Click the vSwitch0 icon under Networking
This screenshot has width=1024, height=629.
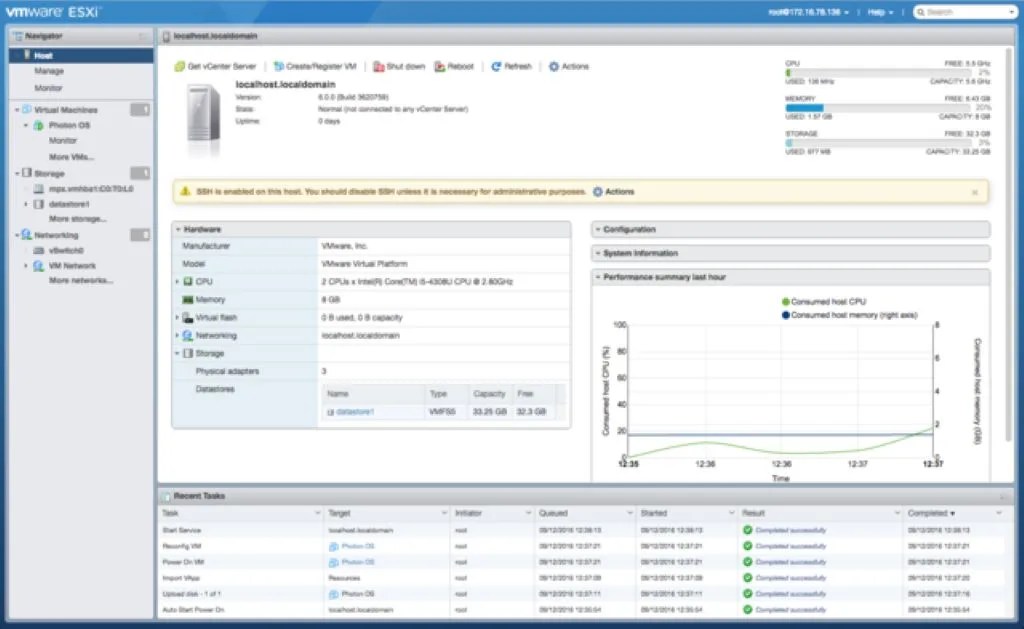coord(39,250)
